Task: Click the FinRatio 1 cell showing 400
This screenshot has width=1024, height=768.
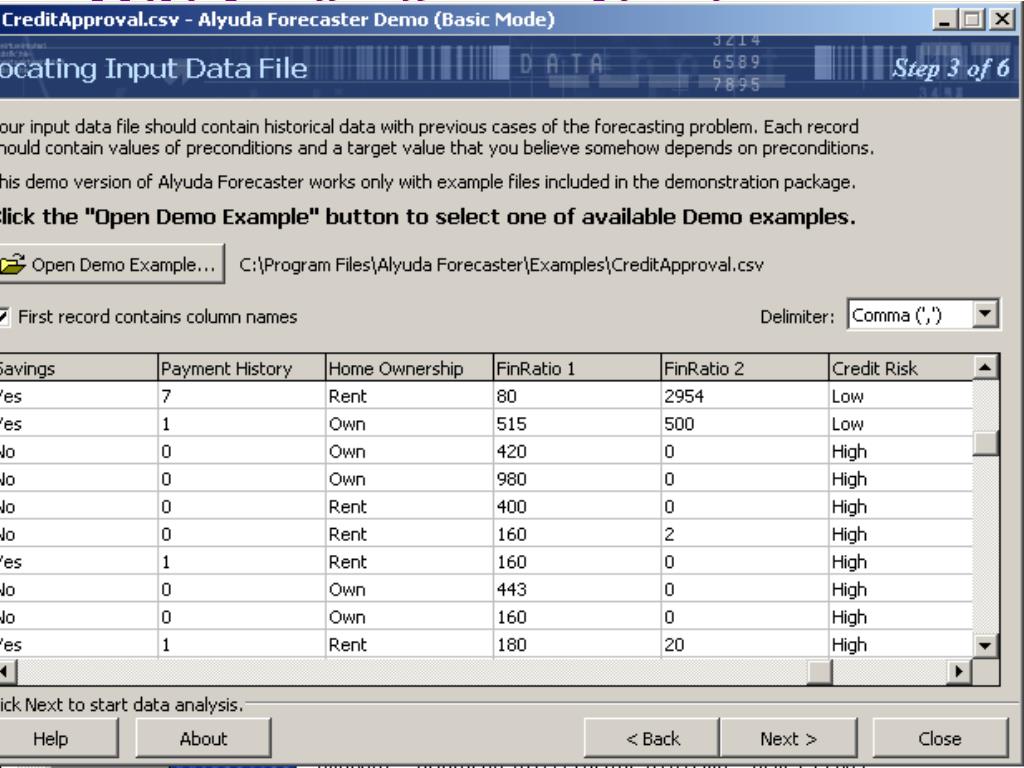Action: click(577, 506)
